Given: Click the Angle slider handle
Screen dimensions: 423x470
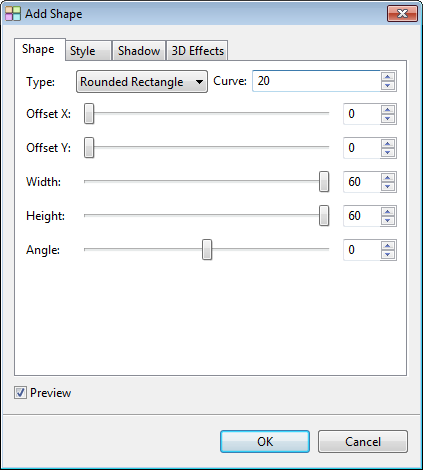Looking at the screenshot, I should pos(207,249).
